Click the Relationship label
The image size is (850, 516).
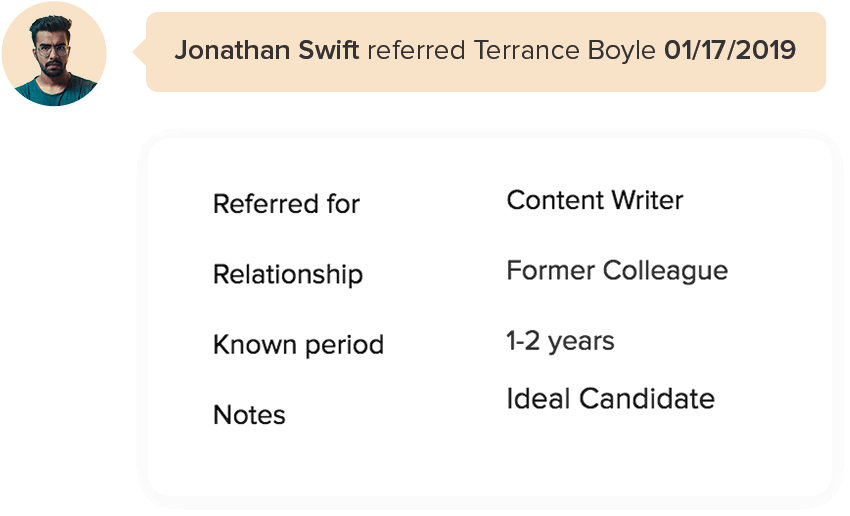(x=288, y=275)
